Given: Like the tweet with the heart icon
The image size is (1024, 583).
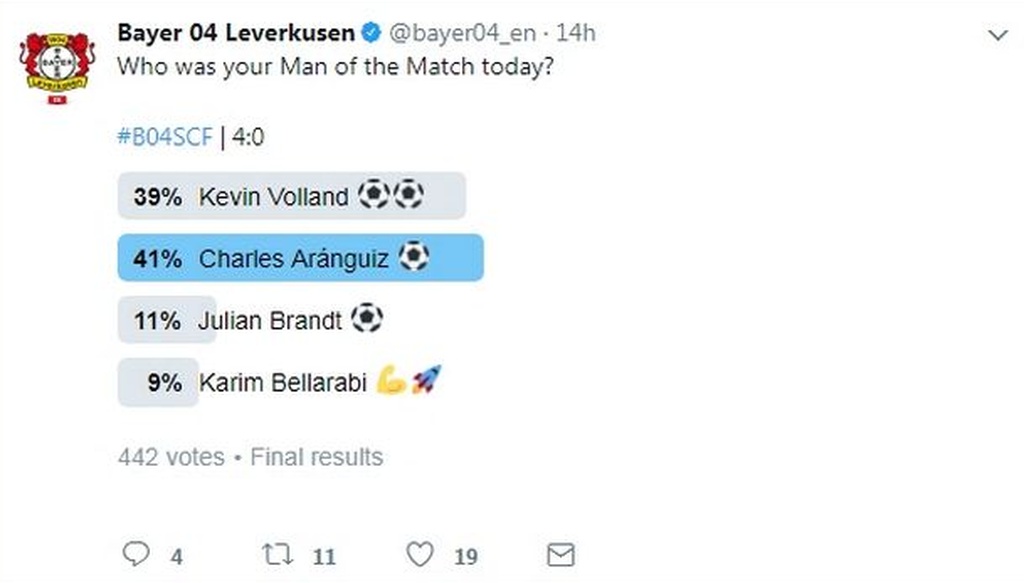Looking at the screenshot, I should pos(422,554).
